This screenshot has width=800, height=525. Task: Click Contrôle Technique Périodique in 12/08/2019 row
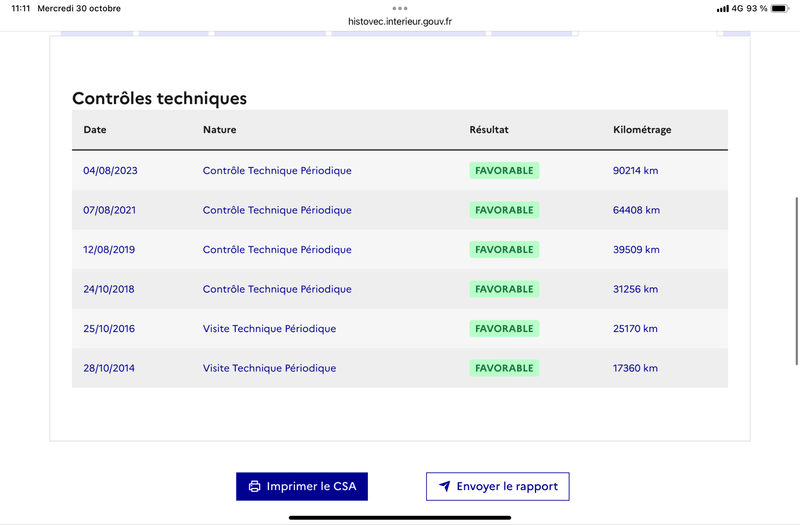pyautogui.click(x=277, y=249)
